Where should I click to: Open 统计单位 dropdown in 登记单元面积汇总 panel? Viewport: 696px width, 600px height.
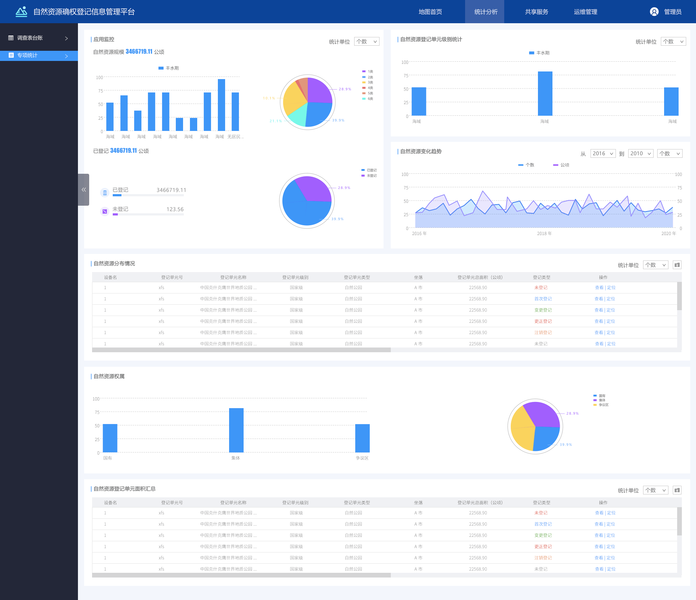[x=656, y=490]
